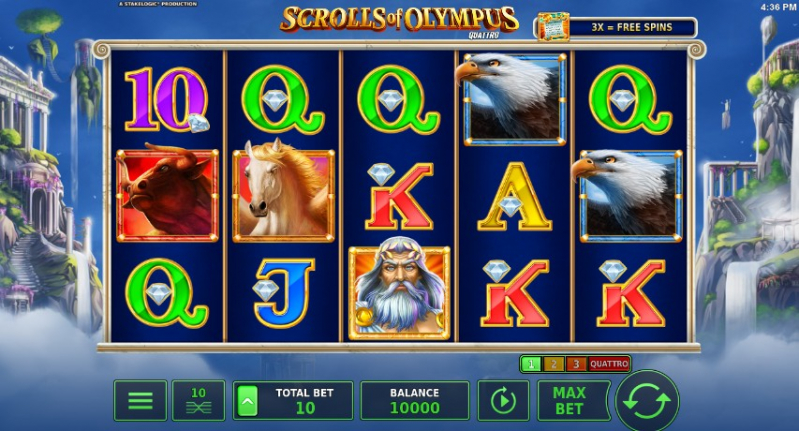This screenshot has width=799, height=431.
Task: Open the hamburger menu button
Action: [x=140, y=400]
